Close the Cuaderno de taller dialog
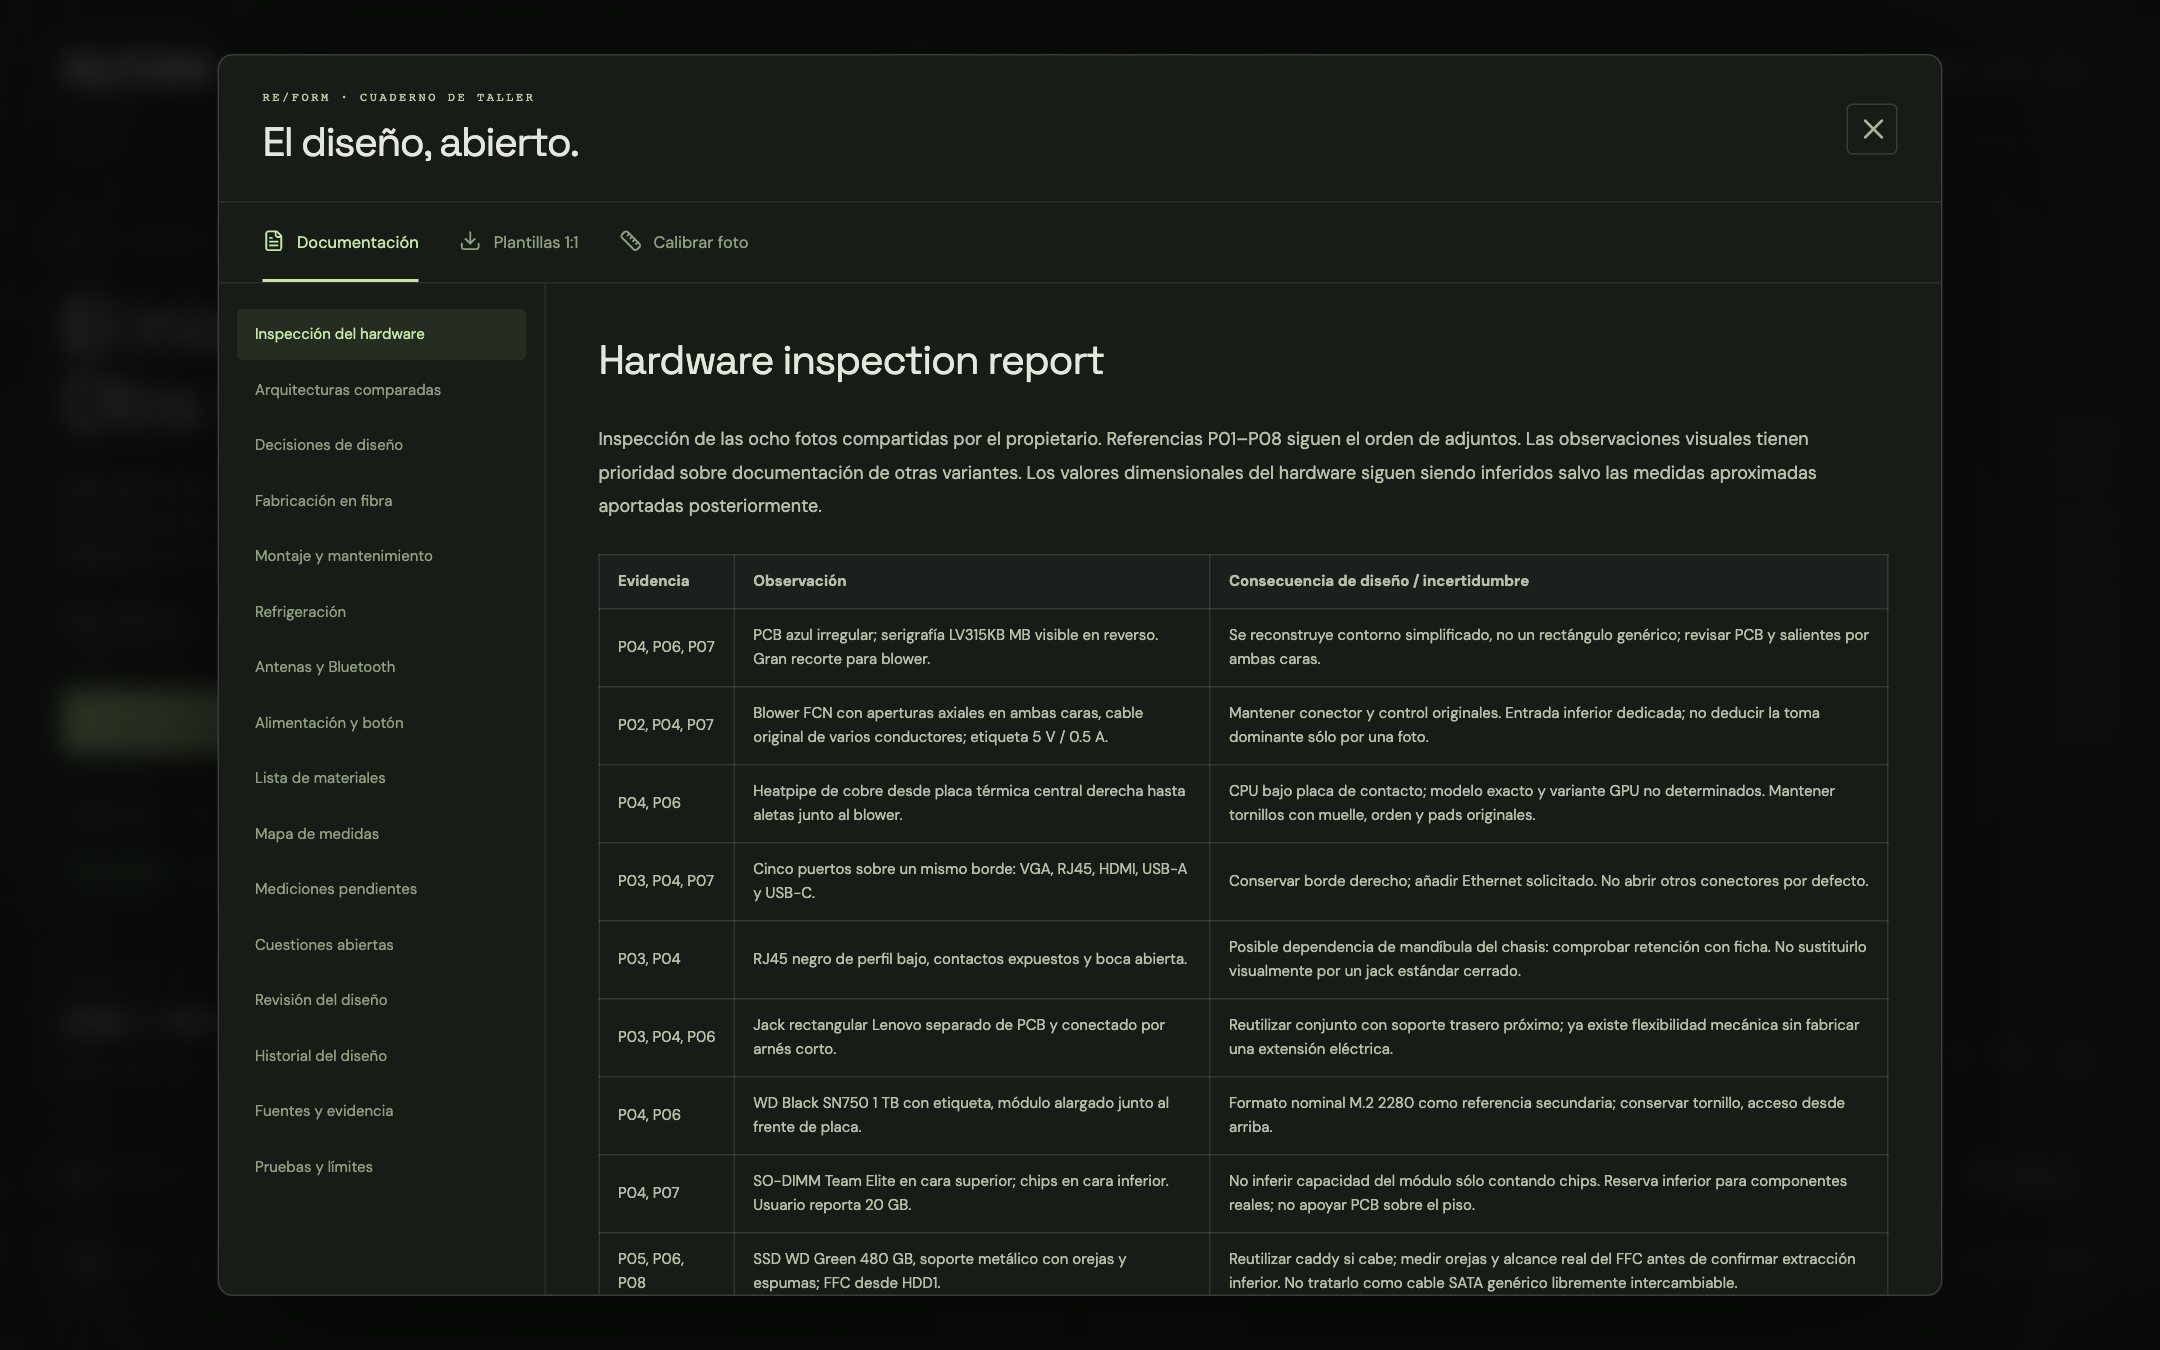2160x1350 pixels. tap(1871, 129)
